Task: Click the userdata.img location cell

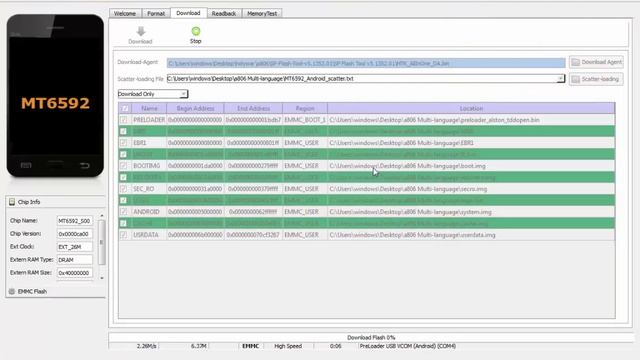Action: (x=471, y=235)
